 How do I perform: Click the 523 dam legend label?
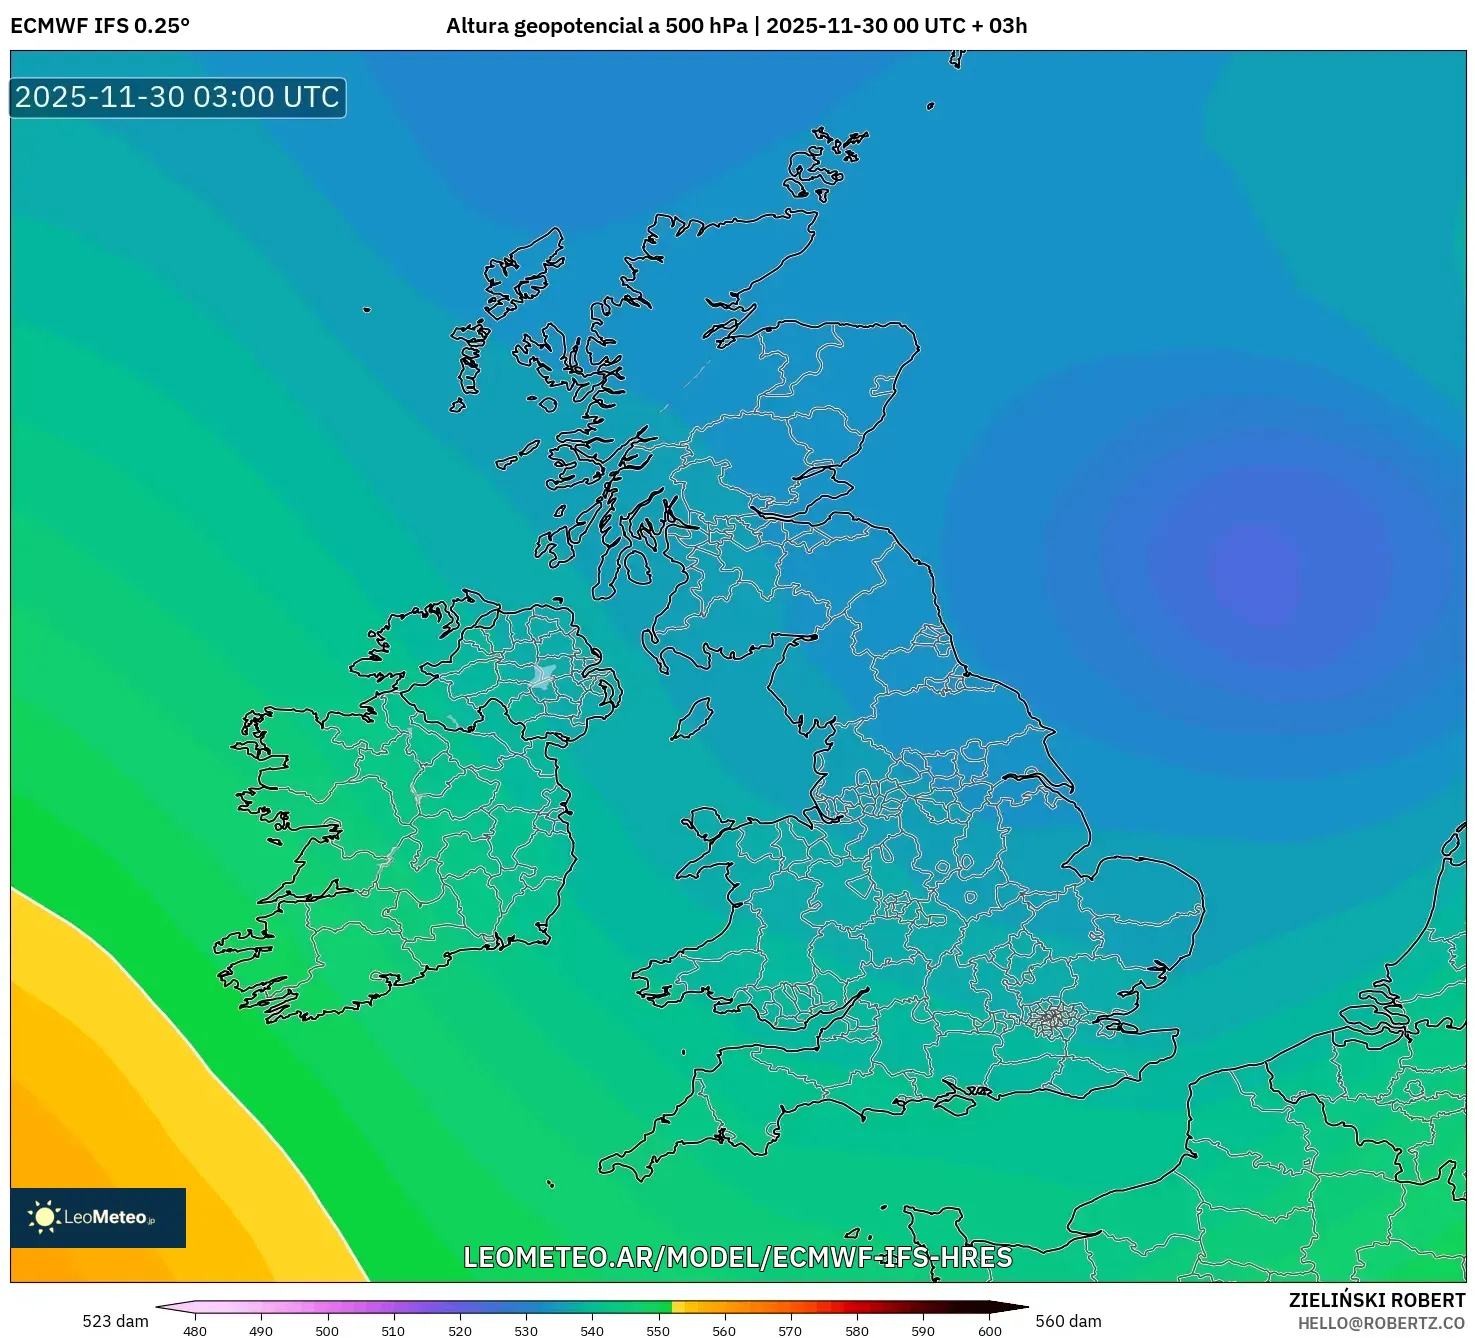113,1322
